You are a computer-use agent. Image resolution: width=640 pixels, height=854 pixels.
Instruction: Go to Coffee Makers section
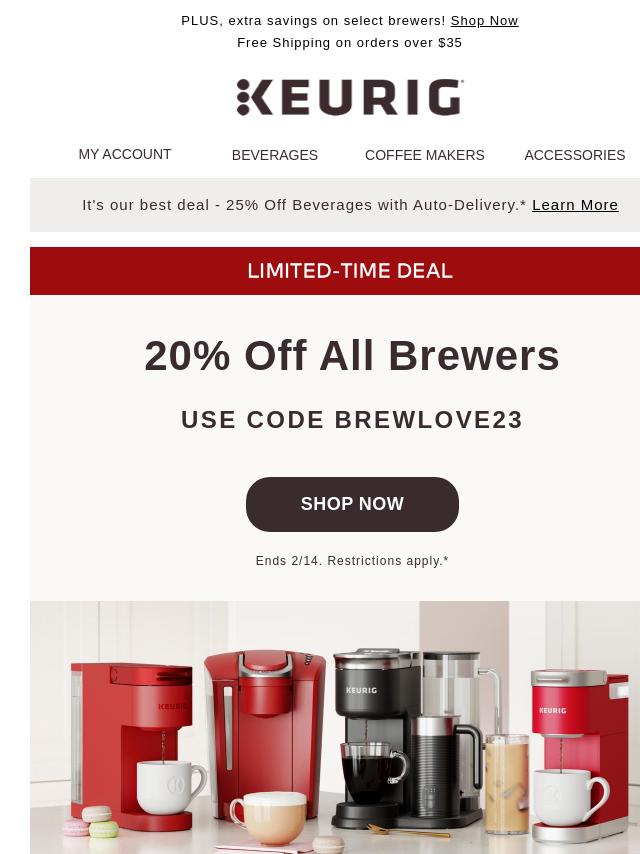(424, 155)
